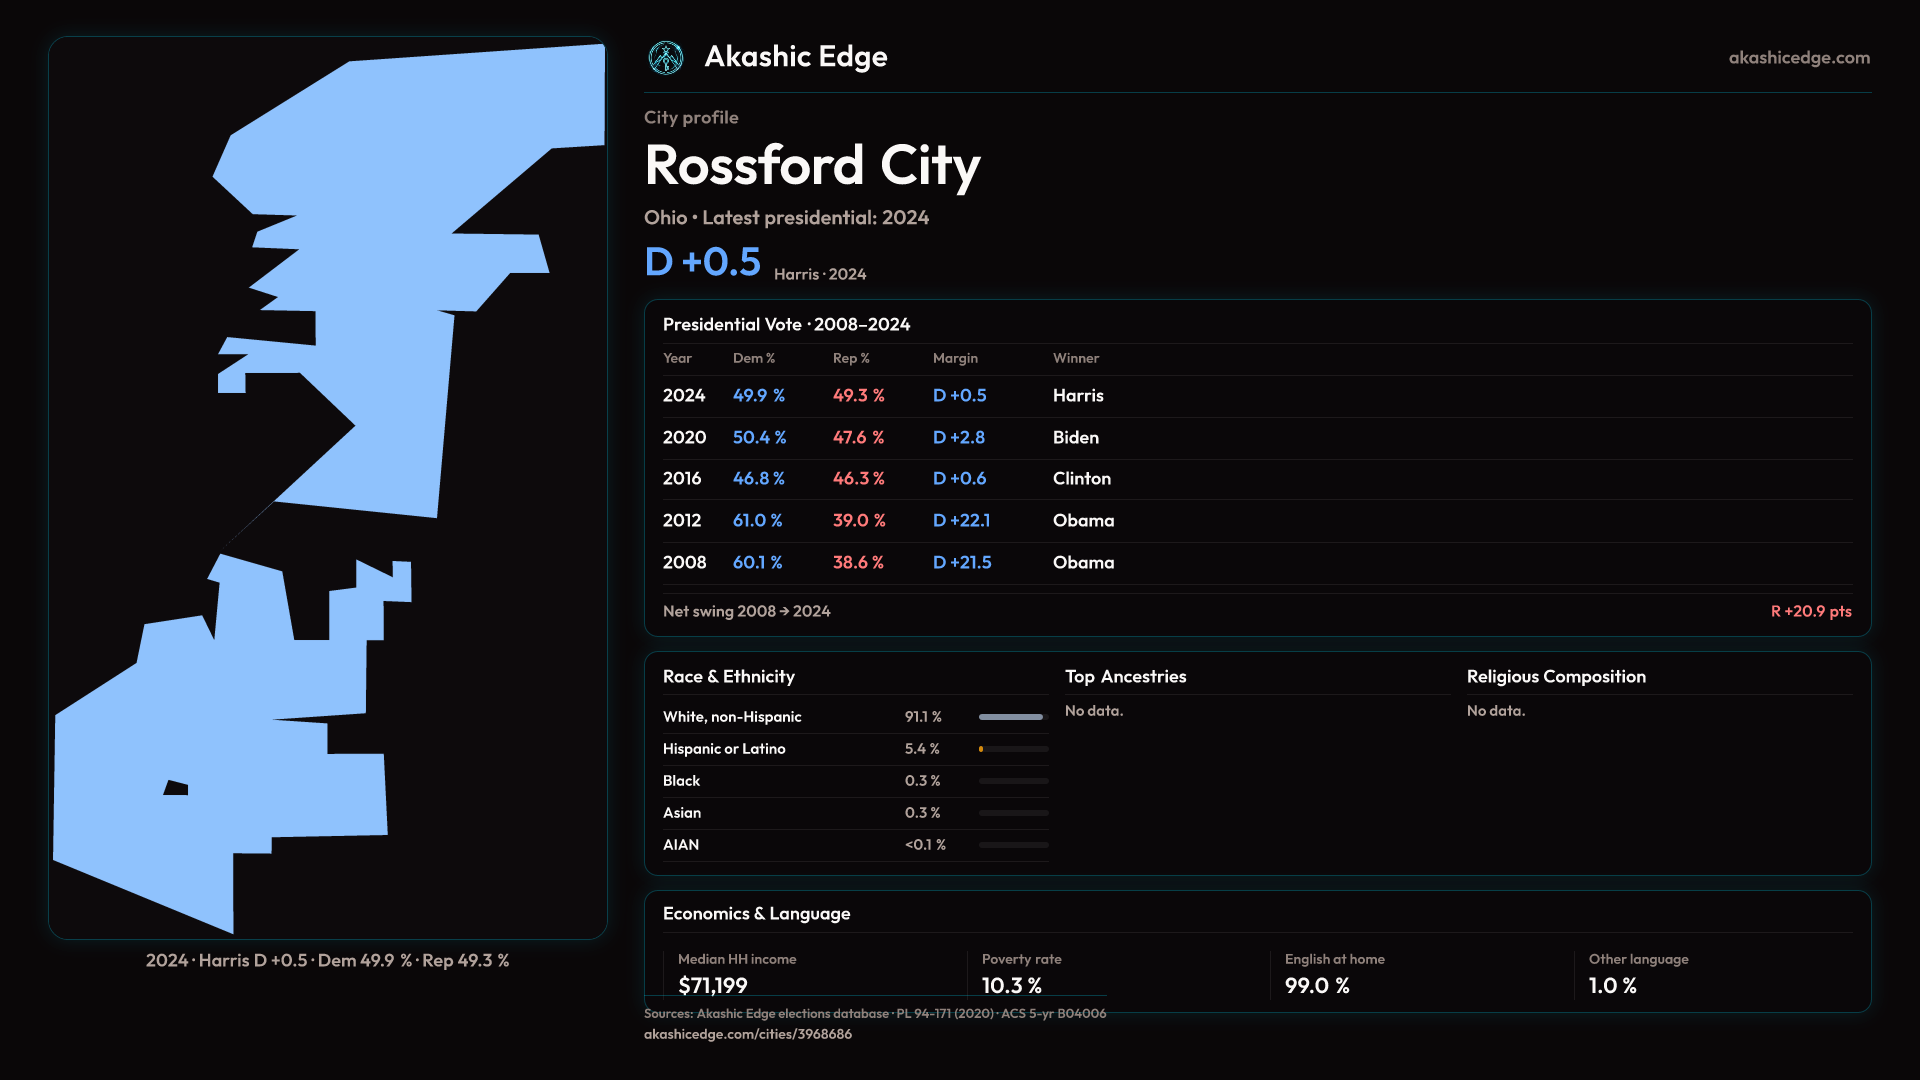Open the akashicedge.com/cities/3968686 URL
1920x1080 pixels.
coord(747,1034)
